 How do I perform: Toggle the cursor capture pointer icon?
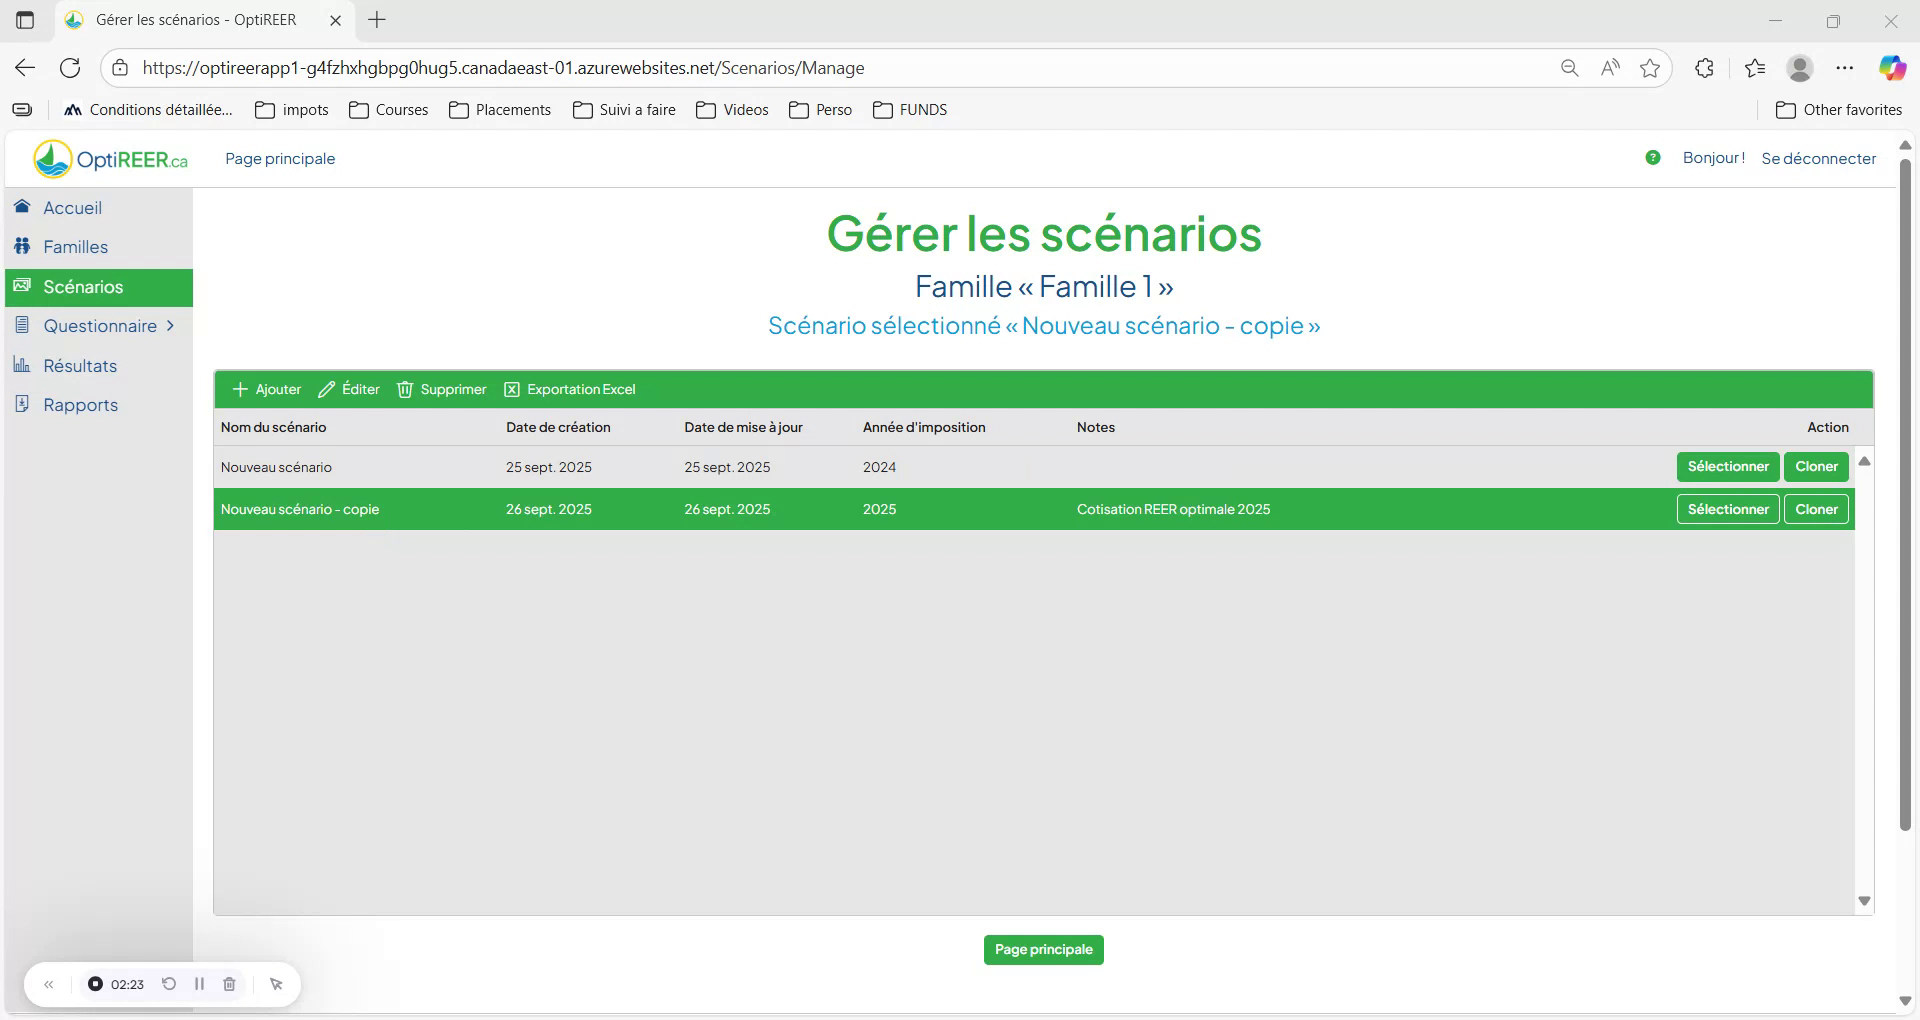point(276,984)
